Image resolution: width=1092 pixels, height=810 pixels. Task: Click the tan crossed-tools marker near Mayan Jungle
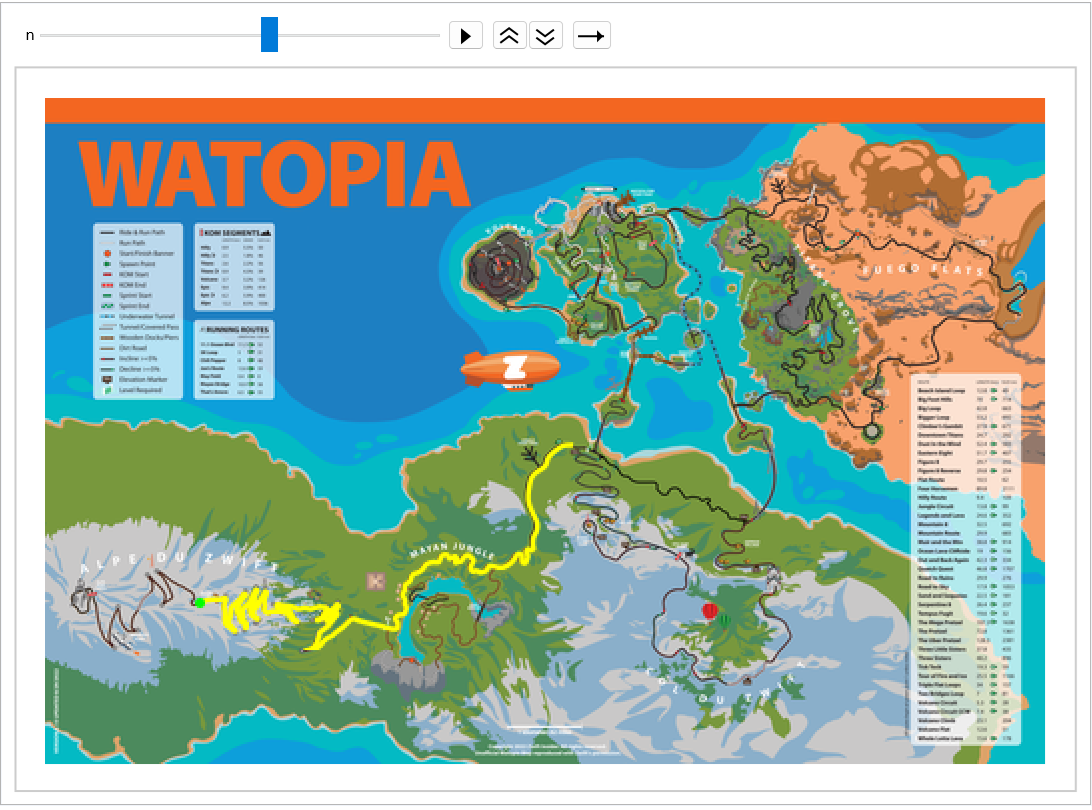[376, 580]
